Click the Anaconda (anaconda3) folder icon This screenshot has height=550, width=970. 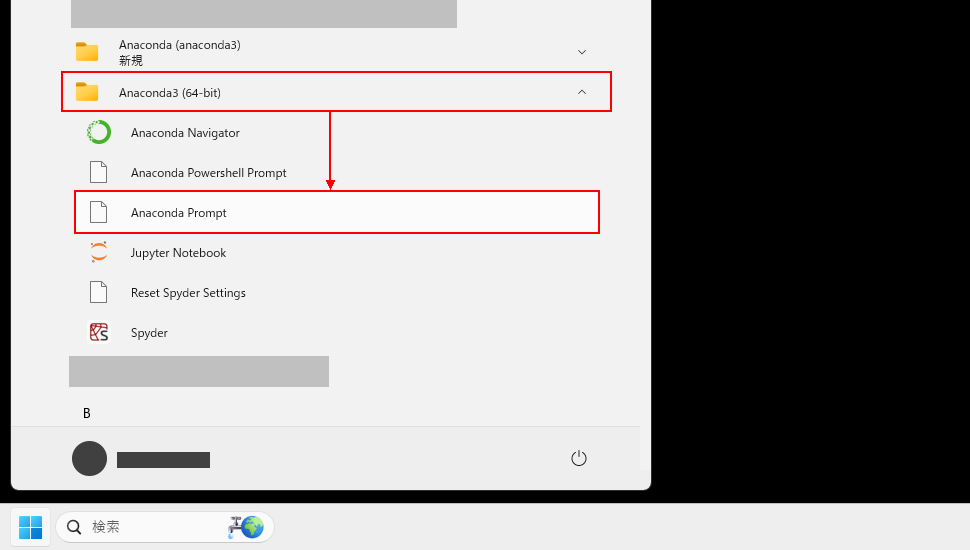87,52
